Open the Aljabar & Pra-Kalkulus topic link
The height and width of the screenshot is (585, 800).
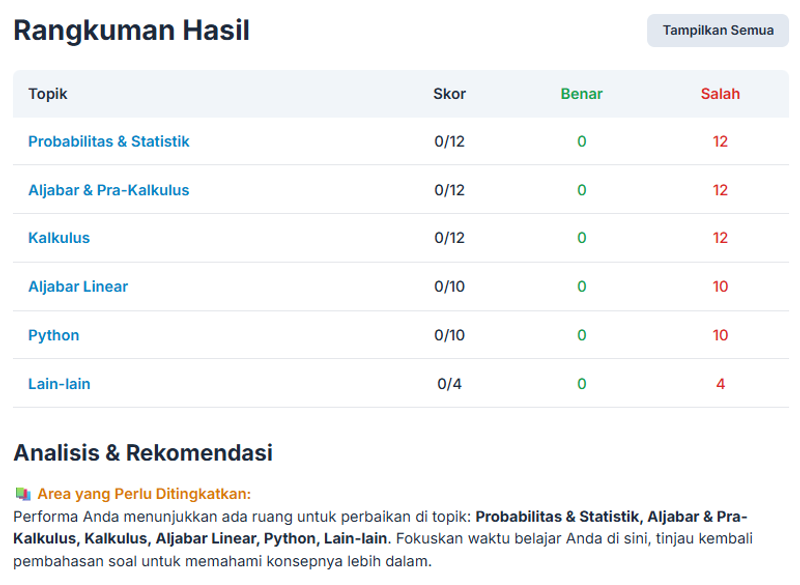[x=108, y=190]
